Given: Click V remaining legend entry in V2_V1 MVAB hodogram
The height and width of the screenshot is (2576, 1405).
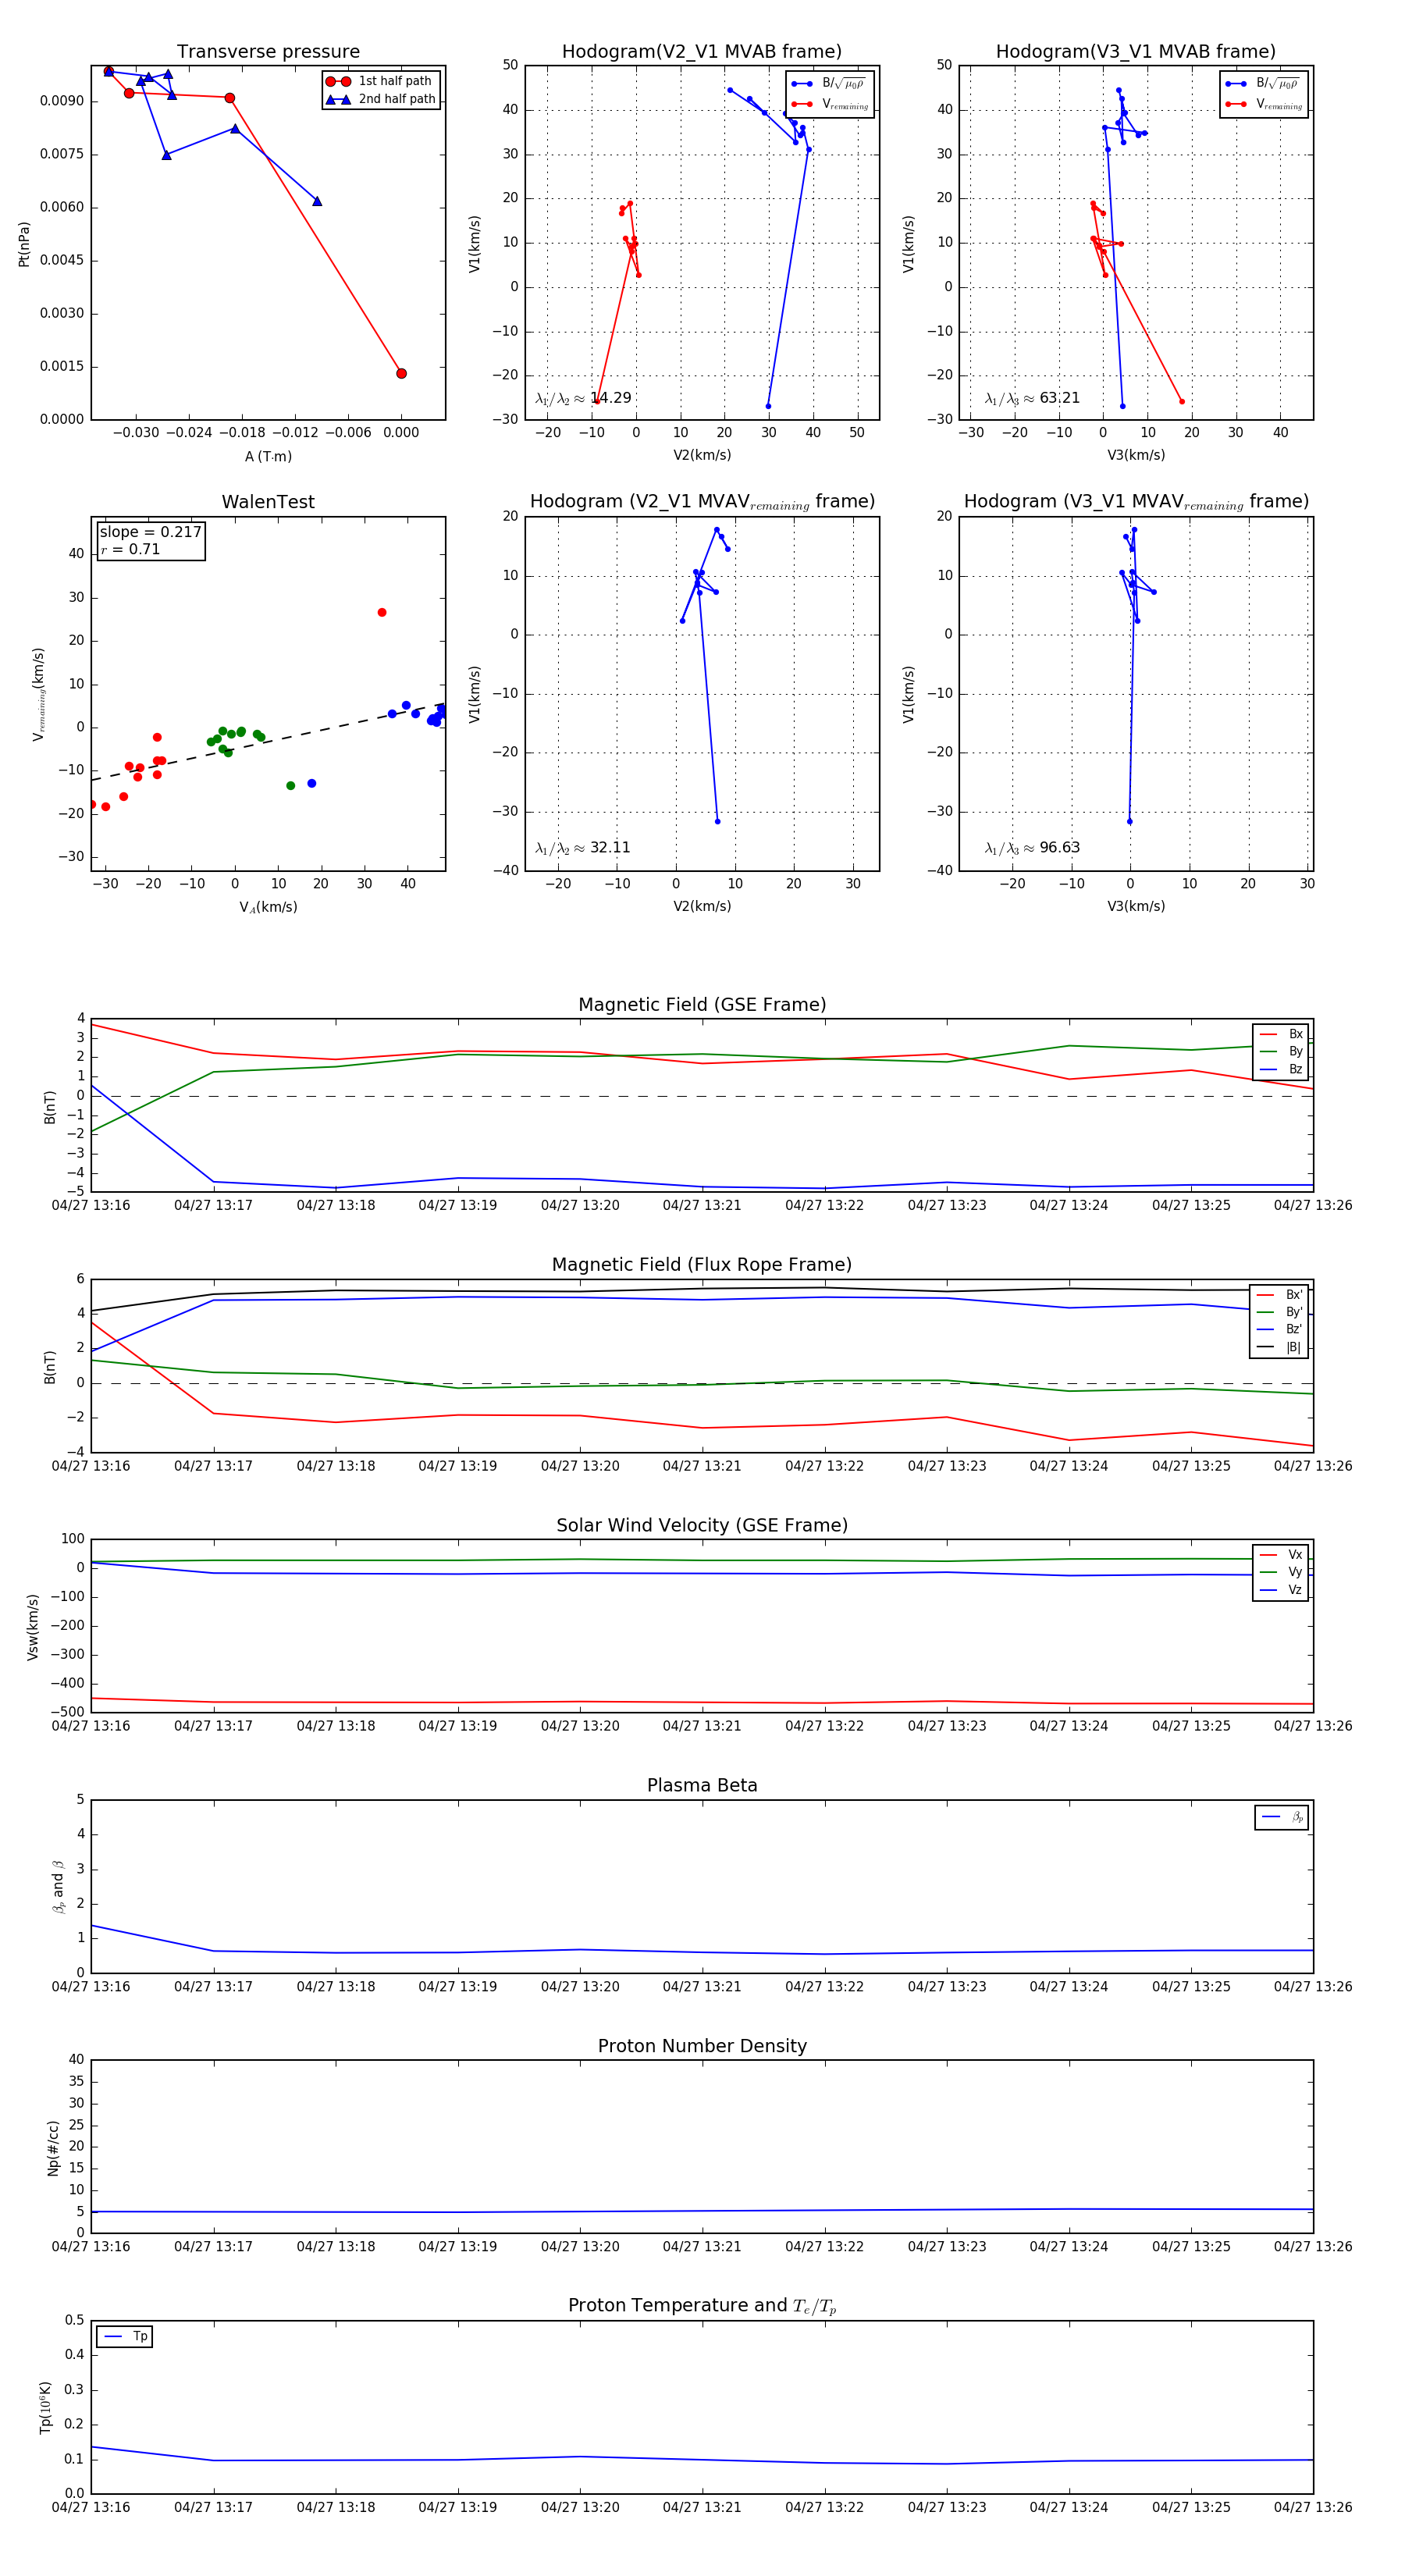Looking at the screenshot, I should point(830,104).
